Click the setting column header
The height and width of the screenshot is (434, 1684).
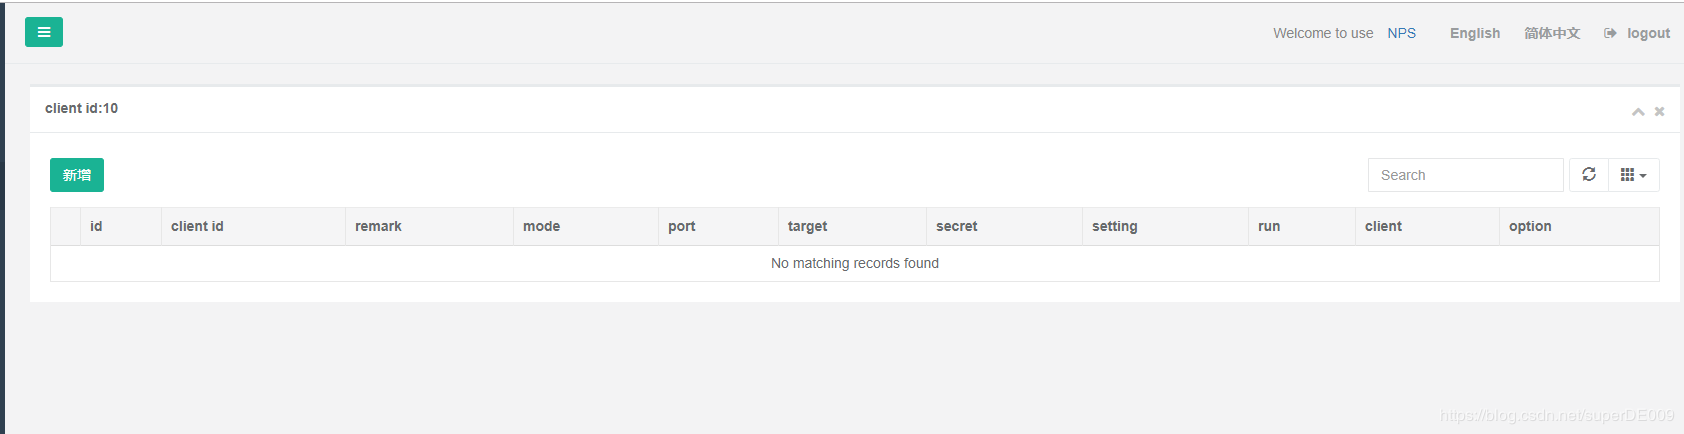[1114, 226]
